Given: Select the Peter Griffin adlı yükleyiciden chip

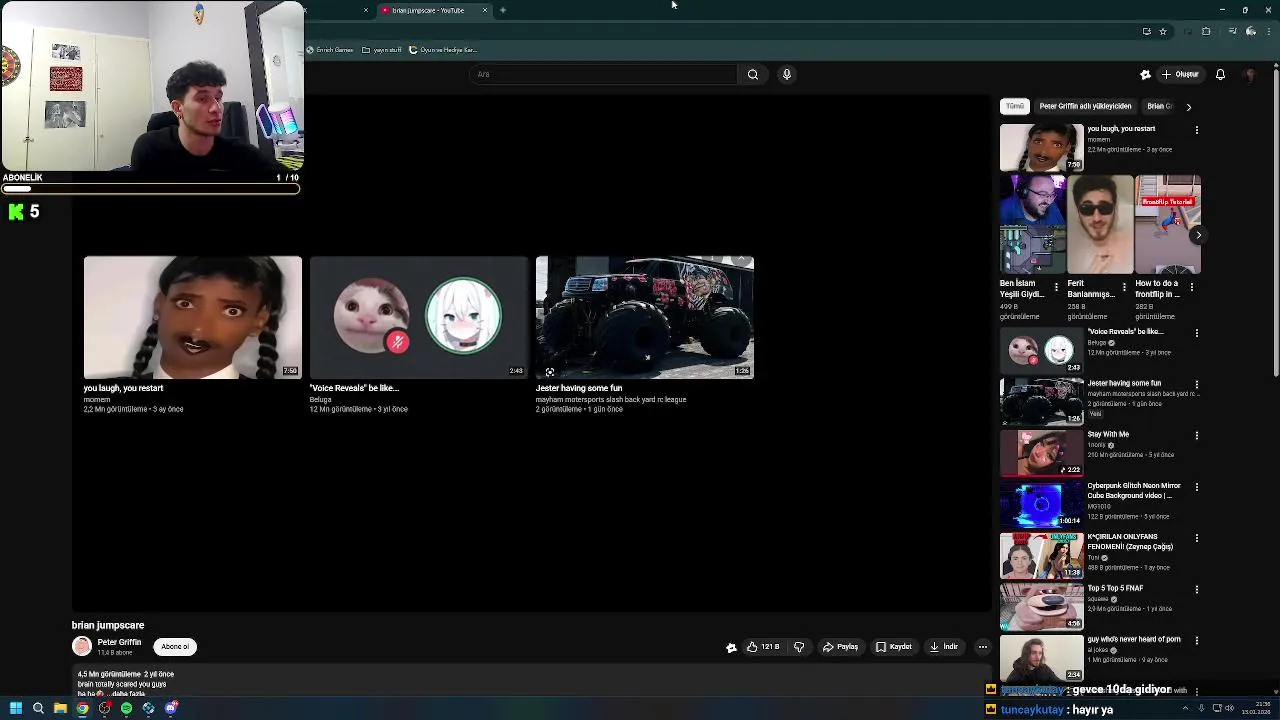Looking at the screenshot, I should 1085,106.
